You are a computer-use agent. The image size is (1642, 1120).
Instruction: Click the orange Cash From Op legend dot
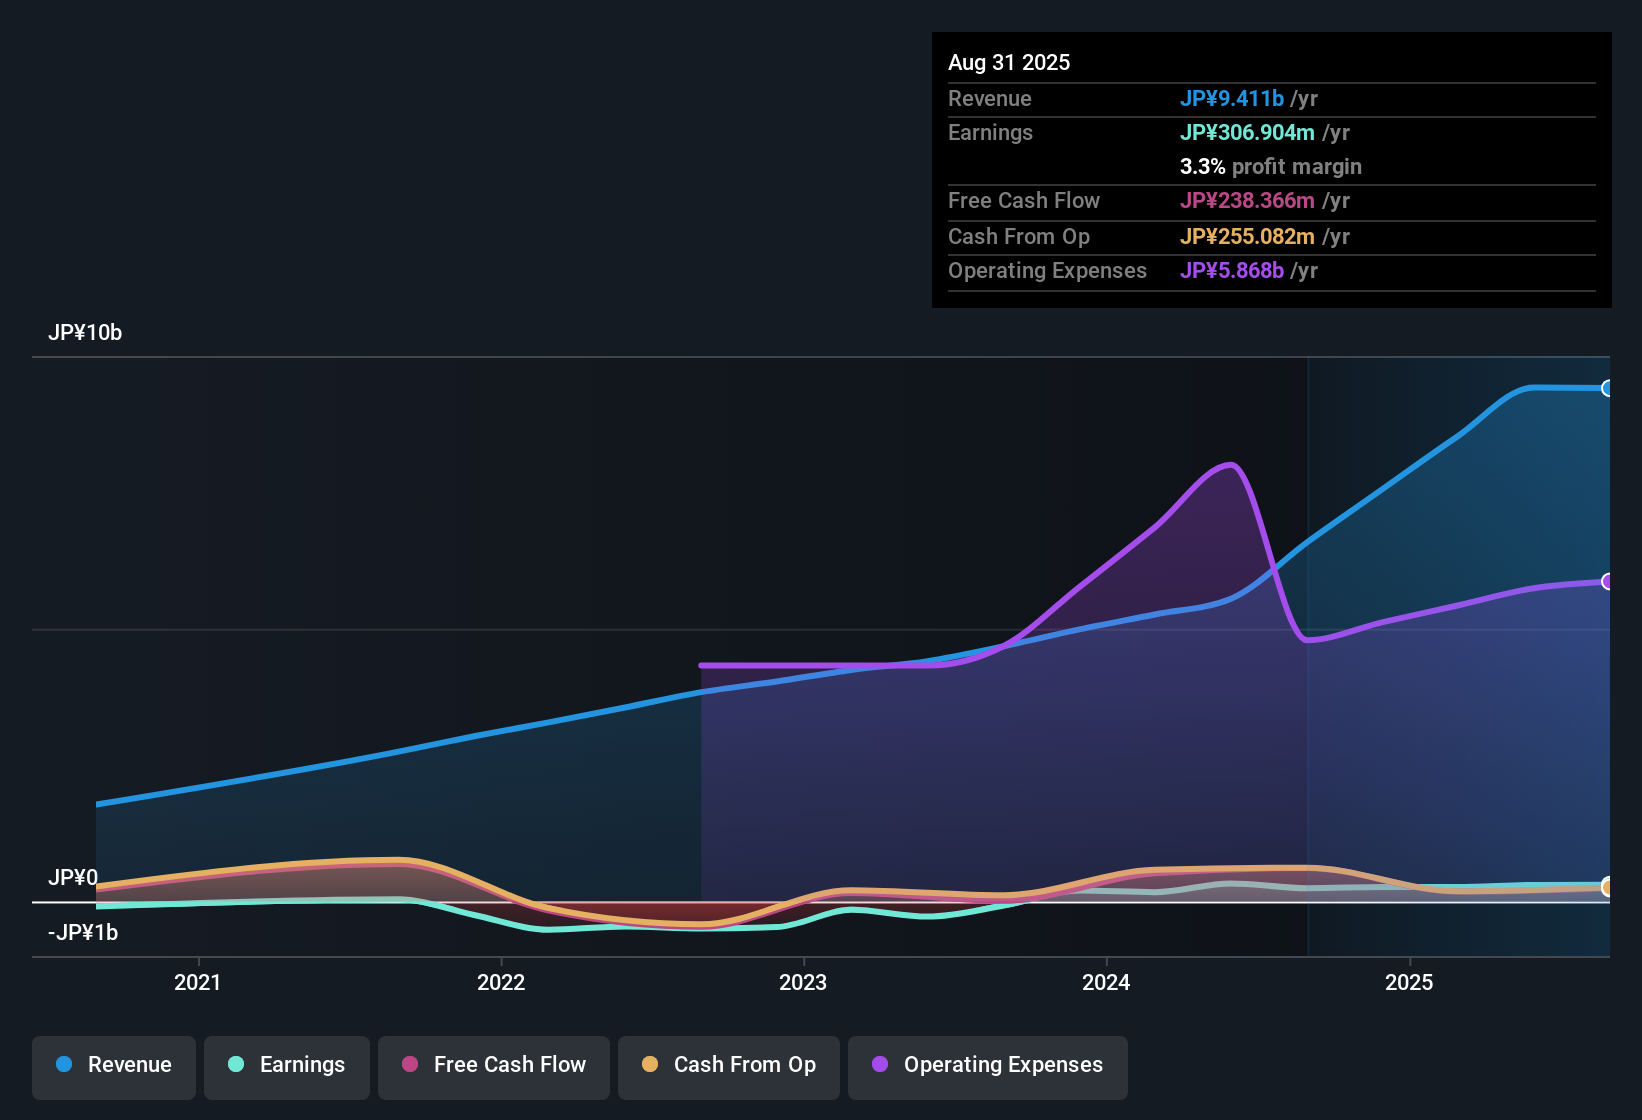(650, 1064)
